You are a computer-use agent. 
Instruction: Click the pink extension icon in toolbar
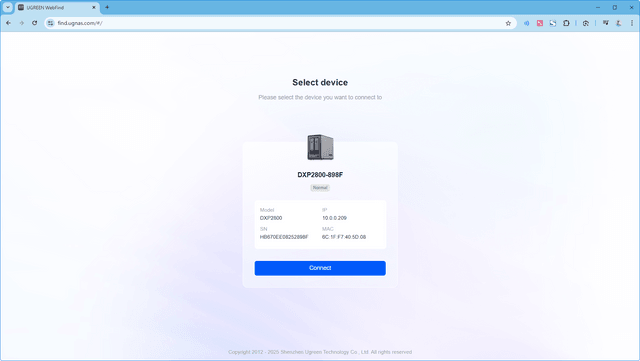coord(540,23)
